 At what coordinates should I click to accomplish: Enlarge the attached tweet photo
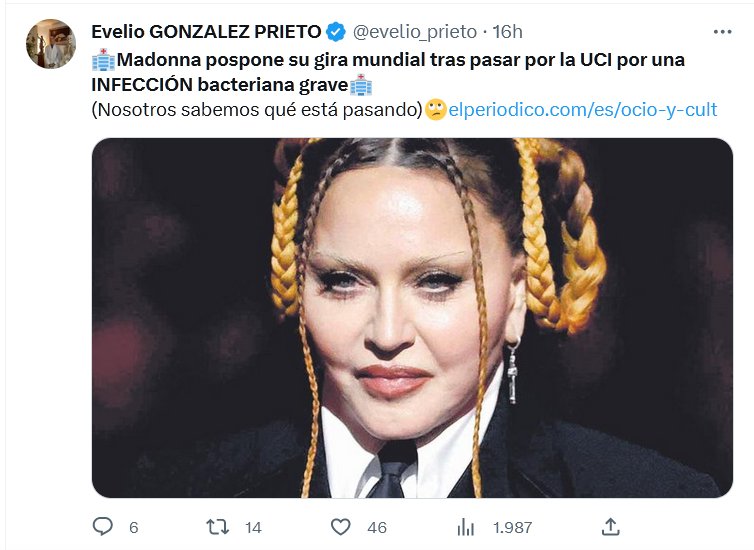click(412, 316)
